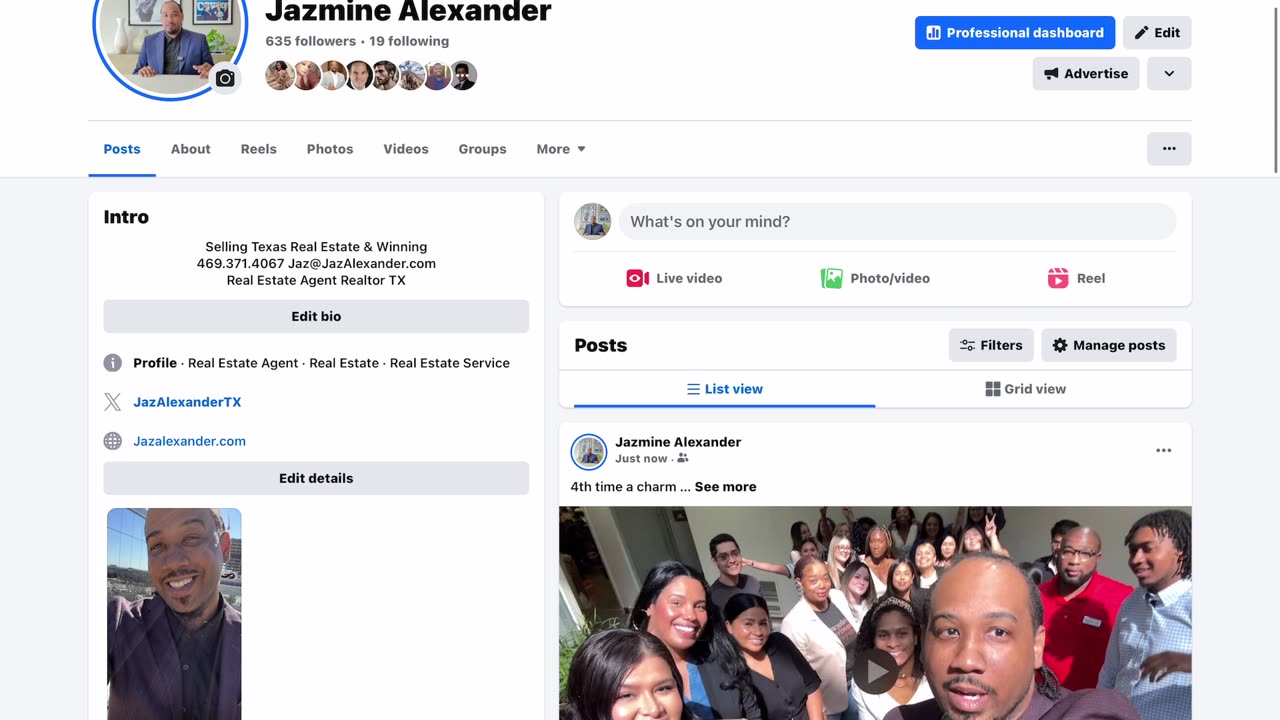Click the What's on your mind field

point(896,222)
